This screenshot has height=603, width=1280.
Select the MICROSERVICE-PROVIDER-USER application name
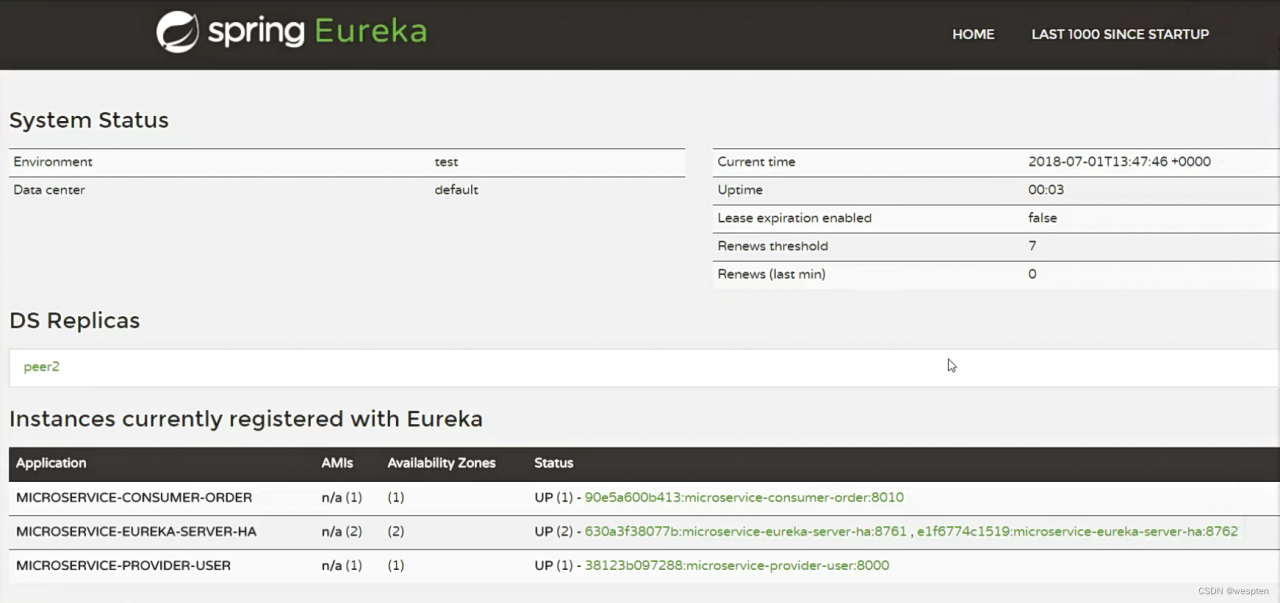pyautogui.click(x=123, y=565)
